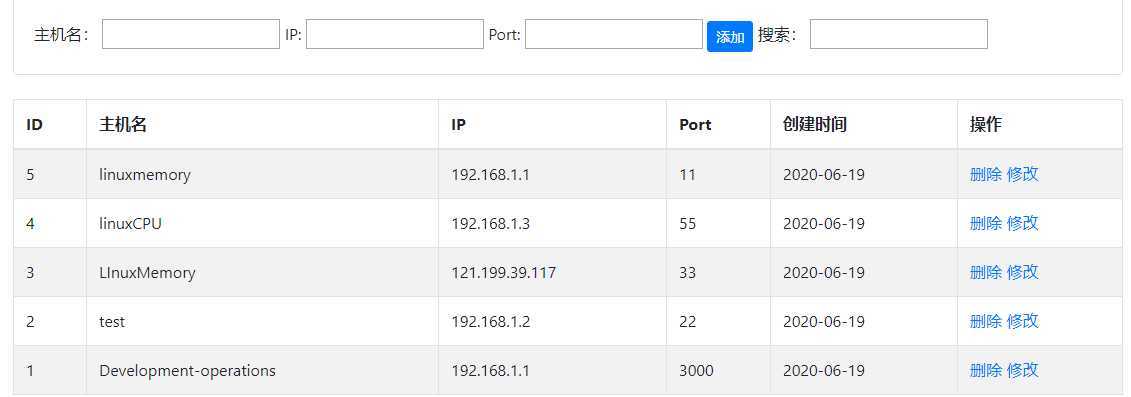
Task: Modify the Development-operations host entry
Action: (1023, 370)
